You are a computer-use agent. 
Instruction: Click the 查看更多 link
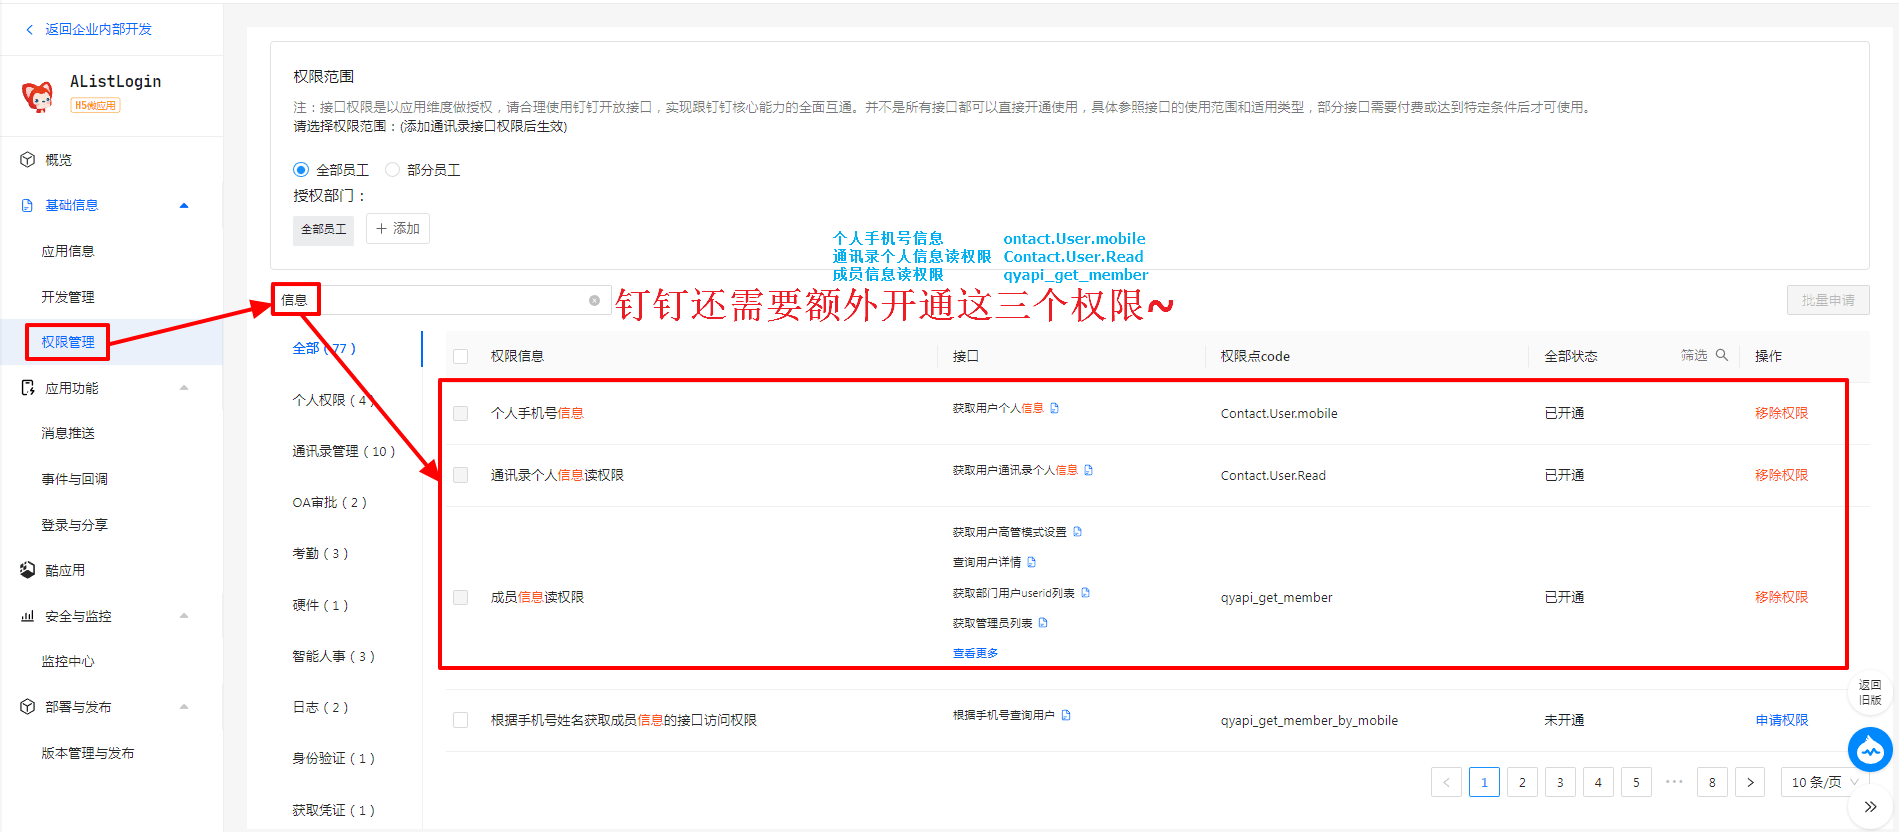coord(975,653)
